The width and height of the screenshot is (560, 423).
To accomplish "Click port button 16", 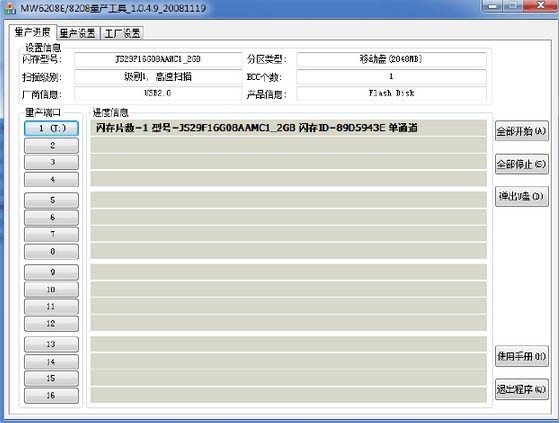I will pos(51,395).
